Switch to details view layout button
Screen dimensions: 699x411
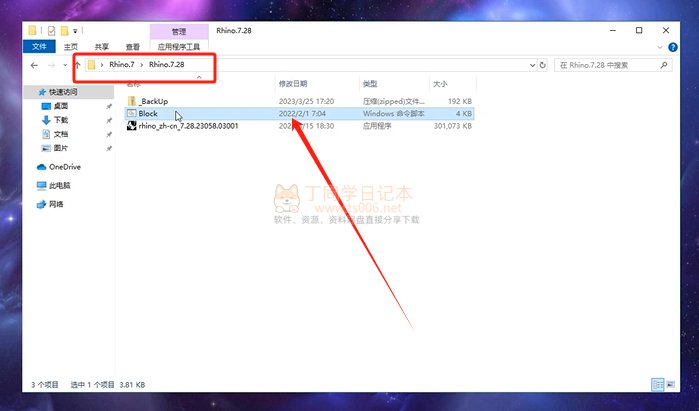point(658,384)
